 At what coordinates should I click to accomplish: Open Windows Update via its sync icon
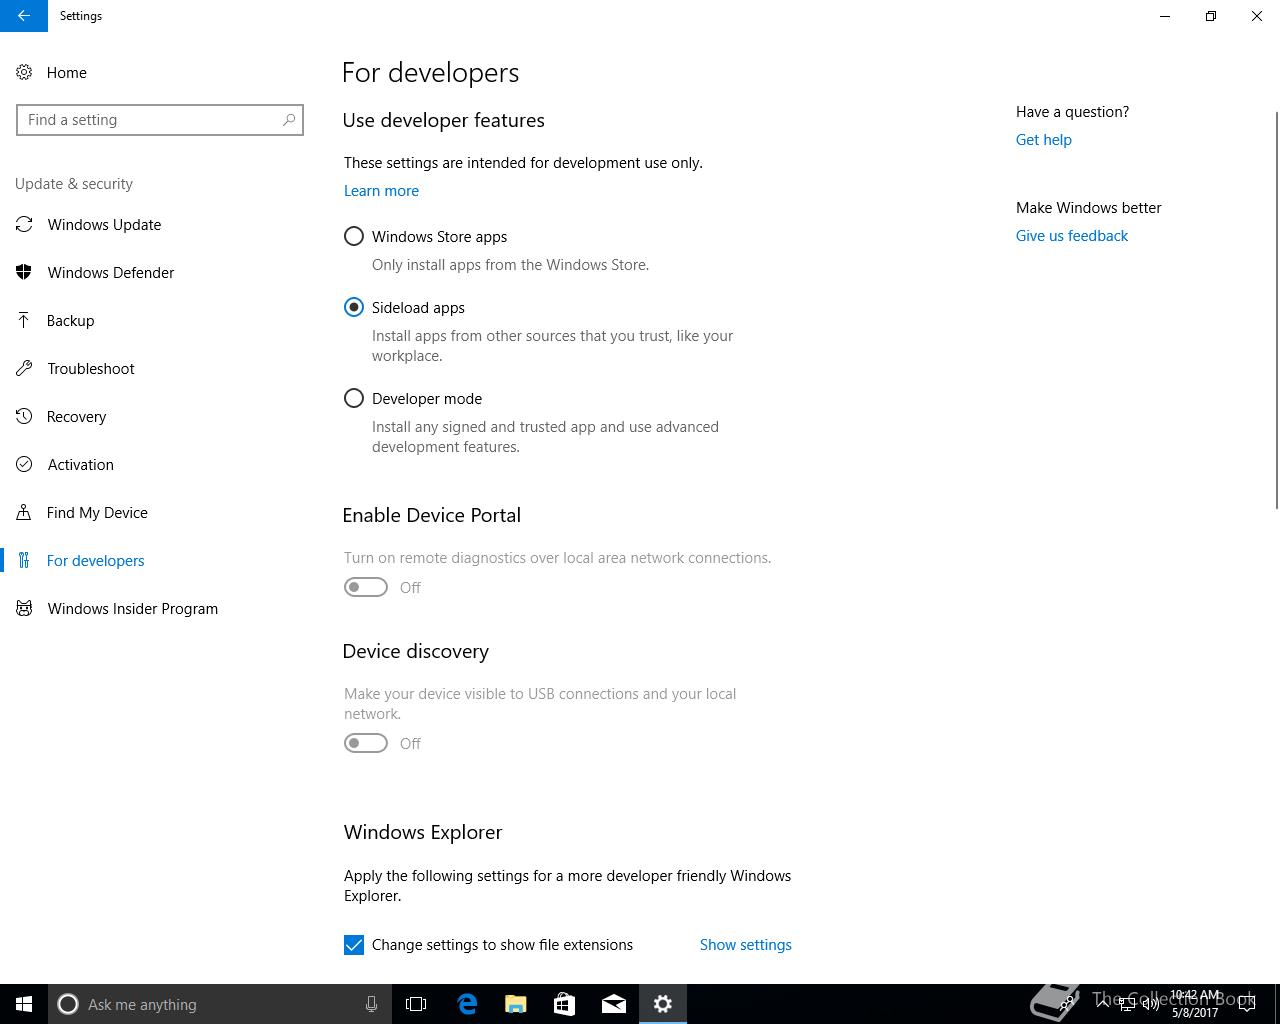click(24, 224)
